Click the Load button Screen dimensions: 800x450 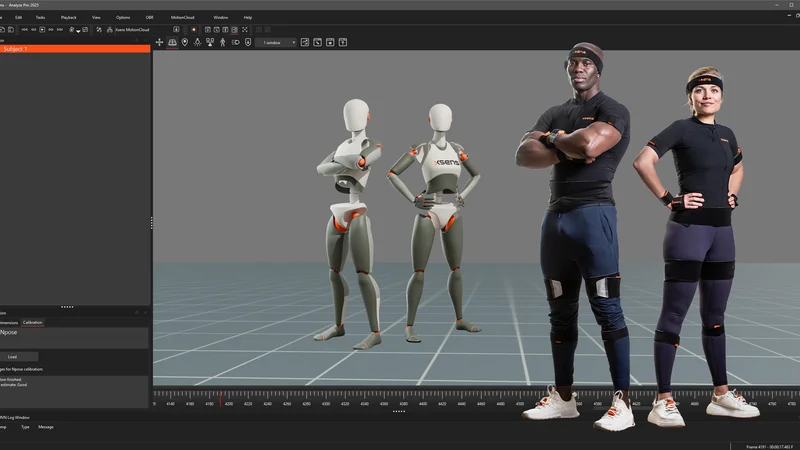point(12,357)
